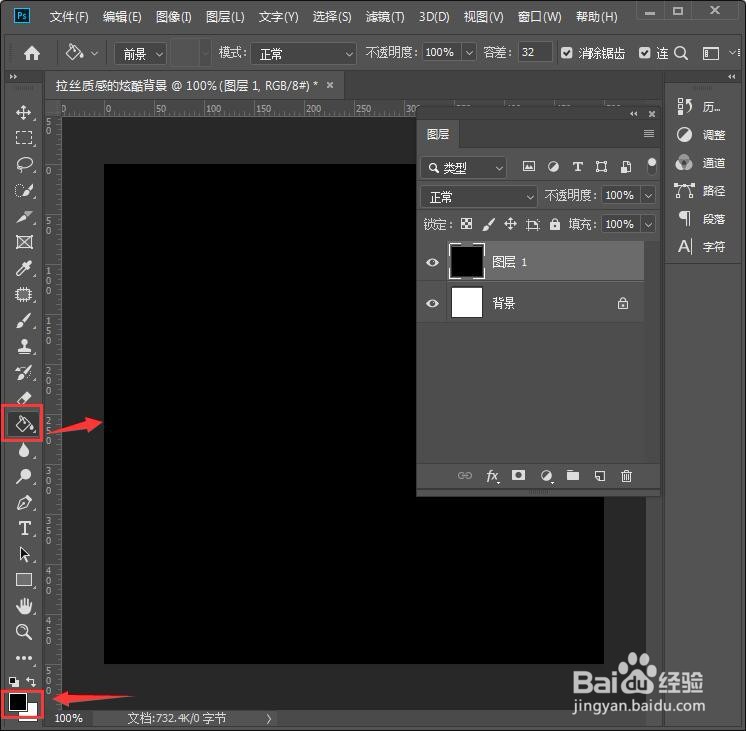Select the Eyedropper tool
The image size is (746, 731).
(24, 268)
